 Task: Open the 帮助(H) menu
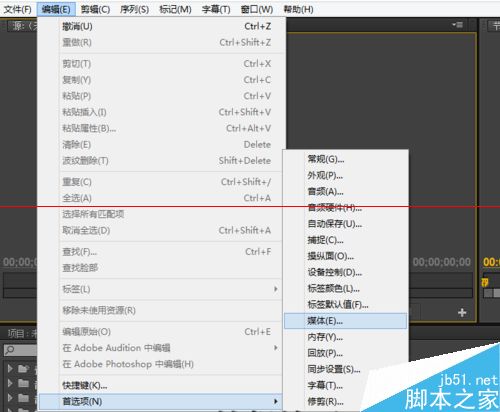tap(298, 9)
